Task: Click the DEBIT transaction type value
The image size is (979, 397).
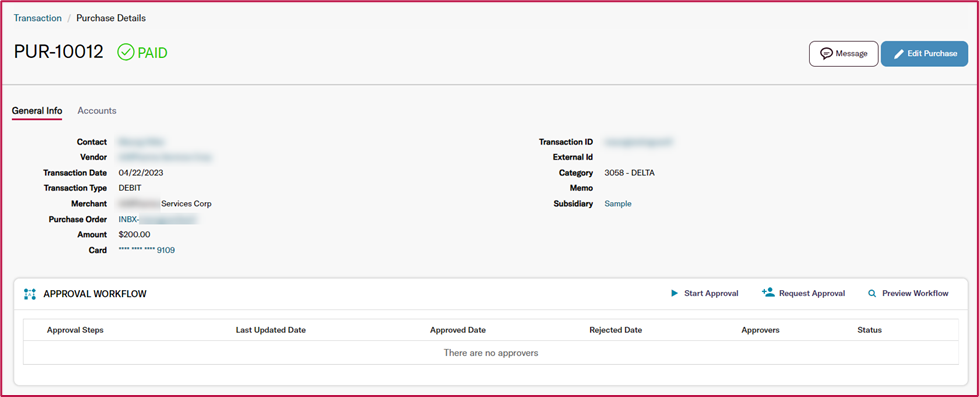Action: (x=130, y=188)
